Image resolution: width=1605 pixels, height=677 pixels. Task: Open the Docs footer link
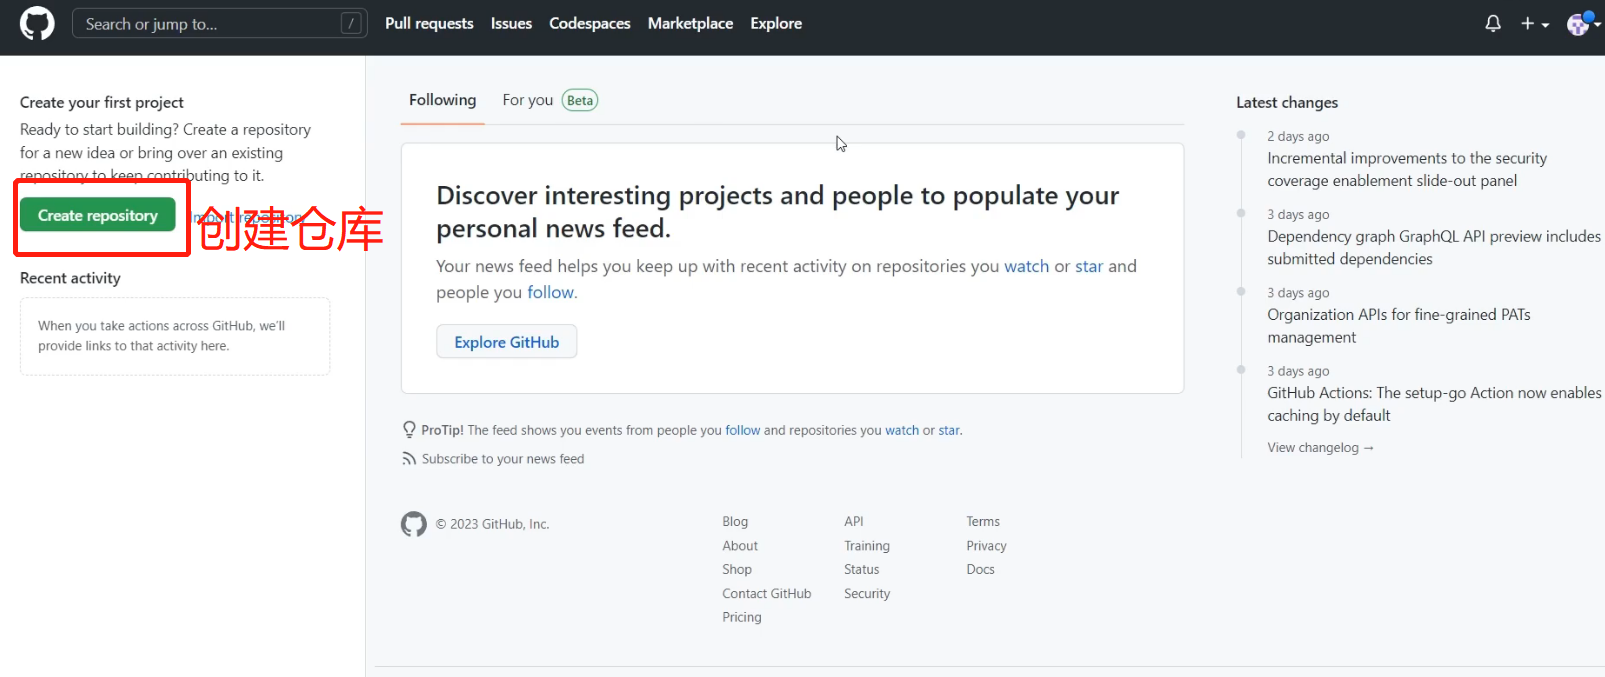(x=980, y=569)
